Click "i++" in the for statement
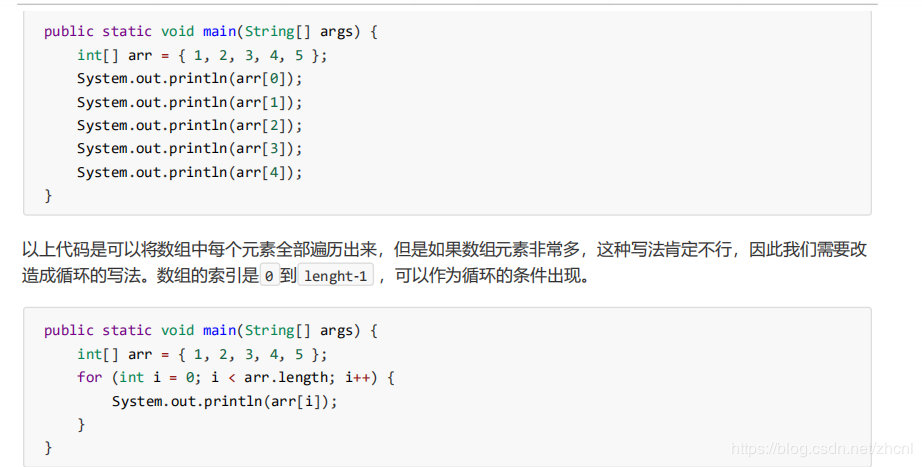The width and height of the screenshot is (922, 467). (361, 377)
